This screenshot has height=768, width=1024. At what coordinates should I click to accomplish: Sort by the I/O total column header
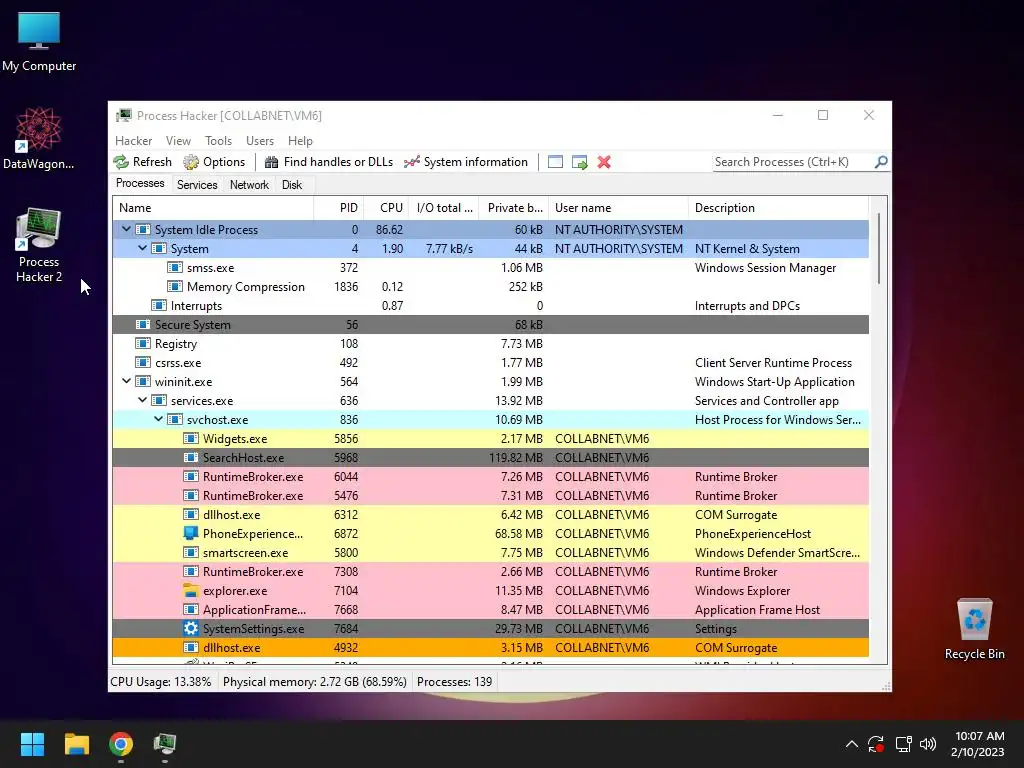click(444, 208)
